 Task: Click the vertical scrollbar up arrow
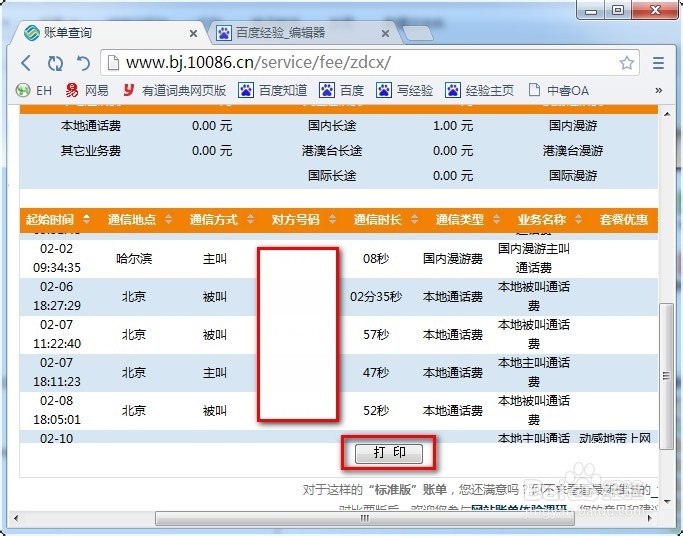click(667, 114)
